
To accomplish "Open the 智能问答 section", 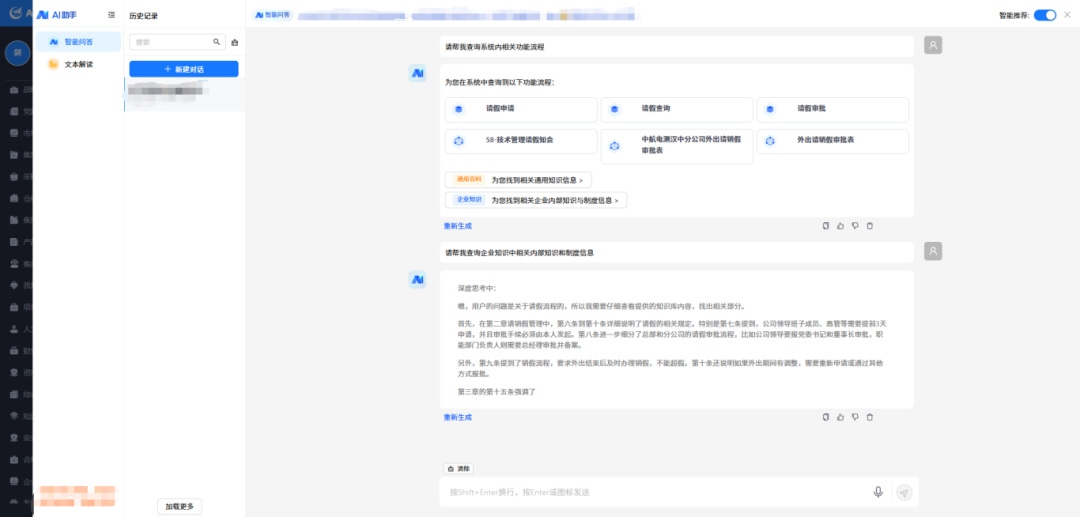I will point(79,42).
